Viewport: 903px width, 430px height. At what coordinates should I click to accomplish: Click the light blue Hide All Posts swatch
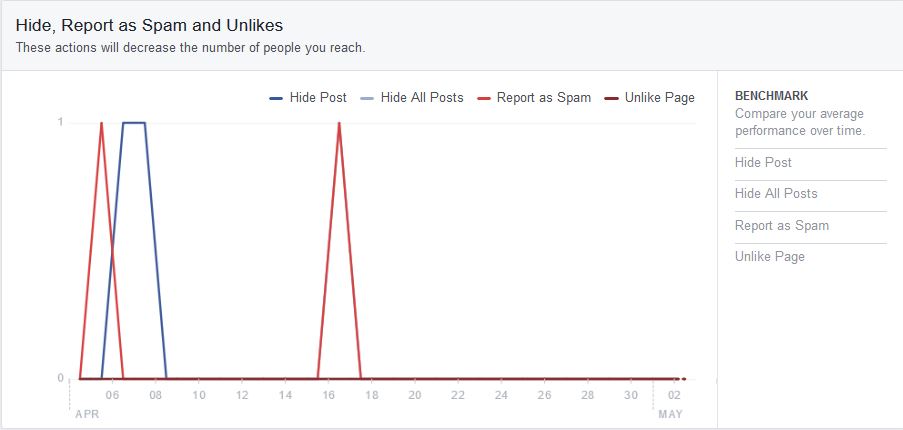(x=367, y=98)
